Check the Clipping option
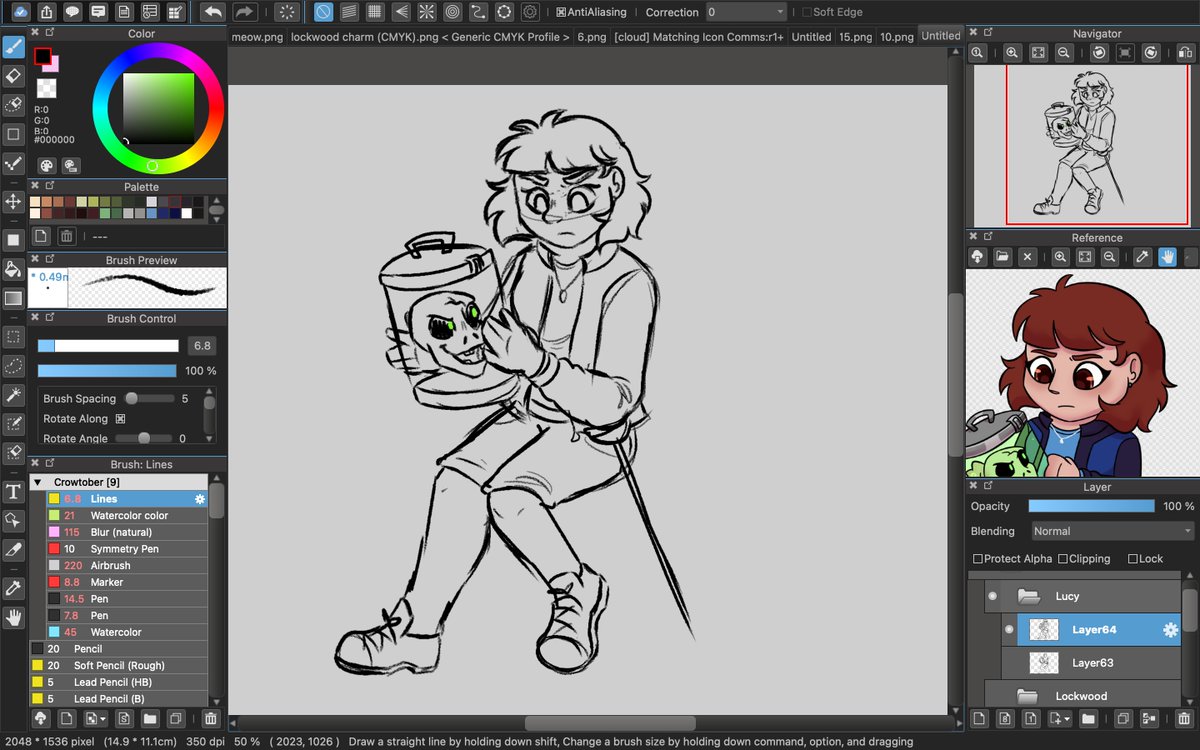Viewport: 1200px width, 750px height. pos(1063,559)
